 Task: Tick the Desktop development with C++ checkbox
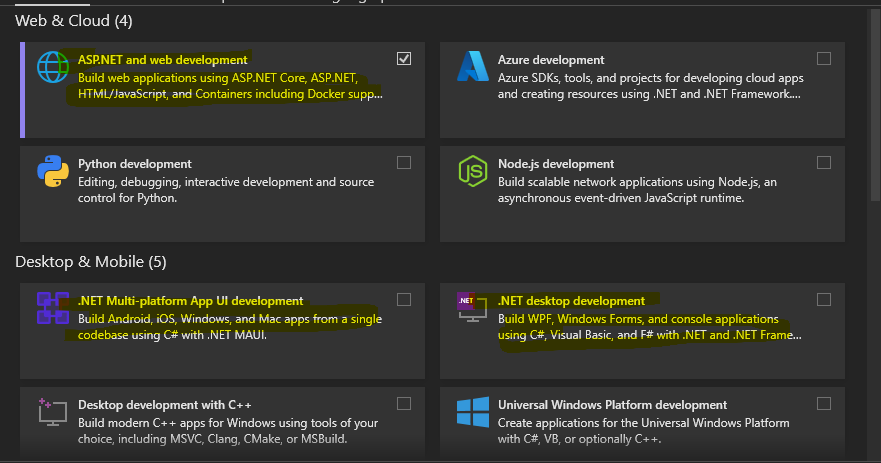pyautogui.click(x=404, y=404)
